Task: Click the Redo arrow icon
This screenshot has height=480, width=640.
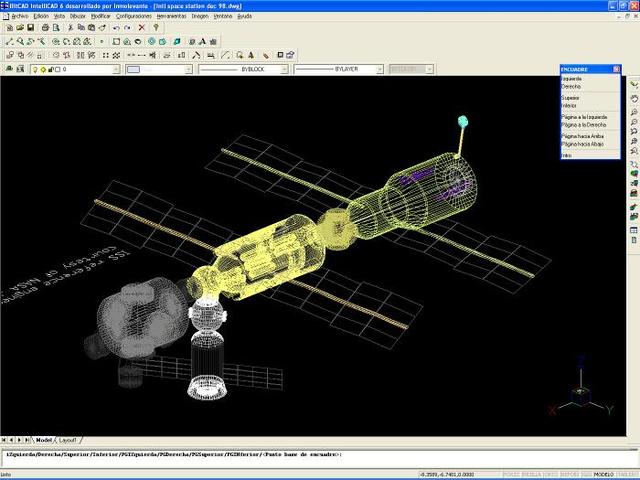Action: (127, 28)
